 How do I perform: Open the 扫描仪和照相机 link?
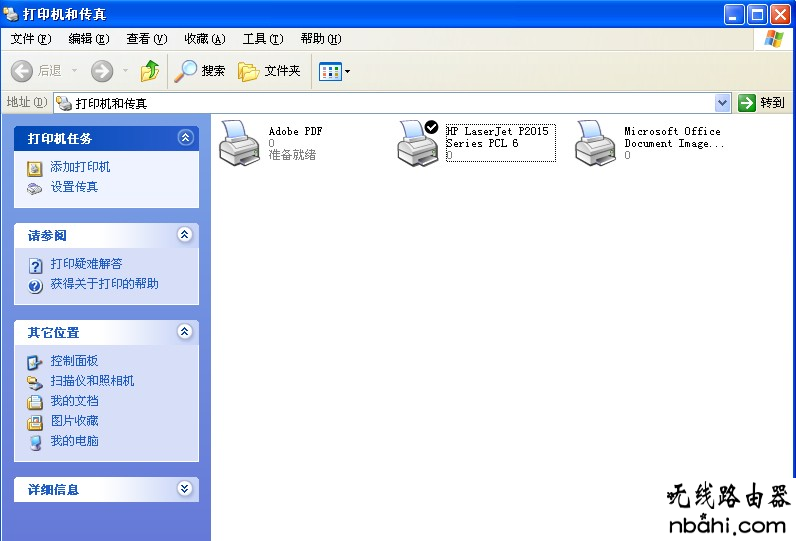92,381
